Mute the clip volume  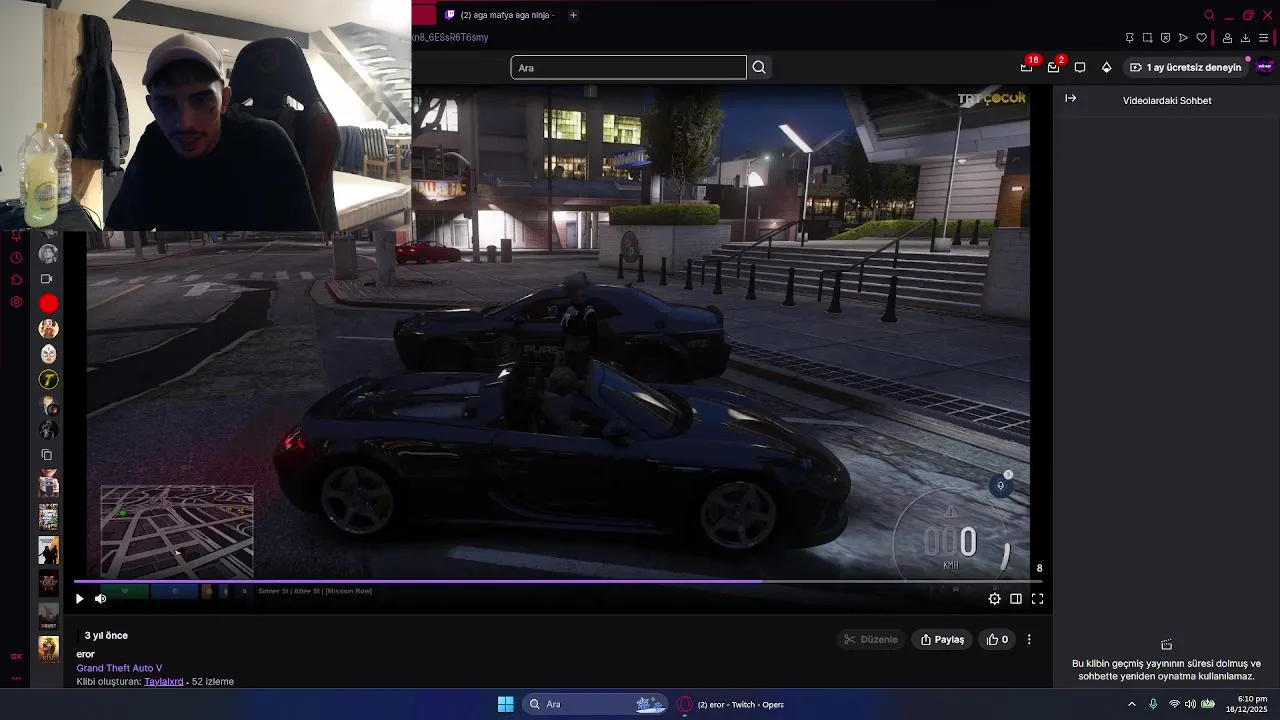point(100,599)
